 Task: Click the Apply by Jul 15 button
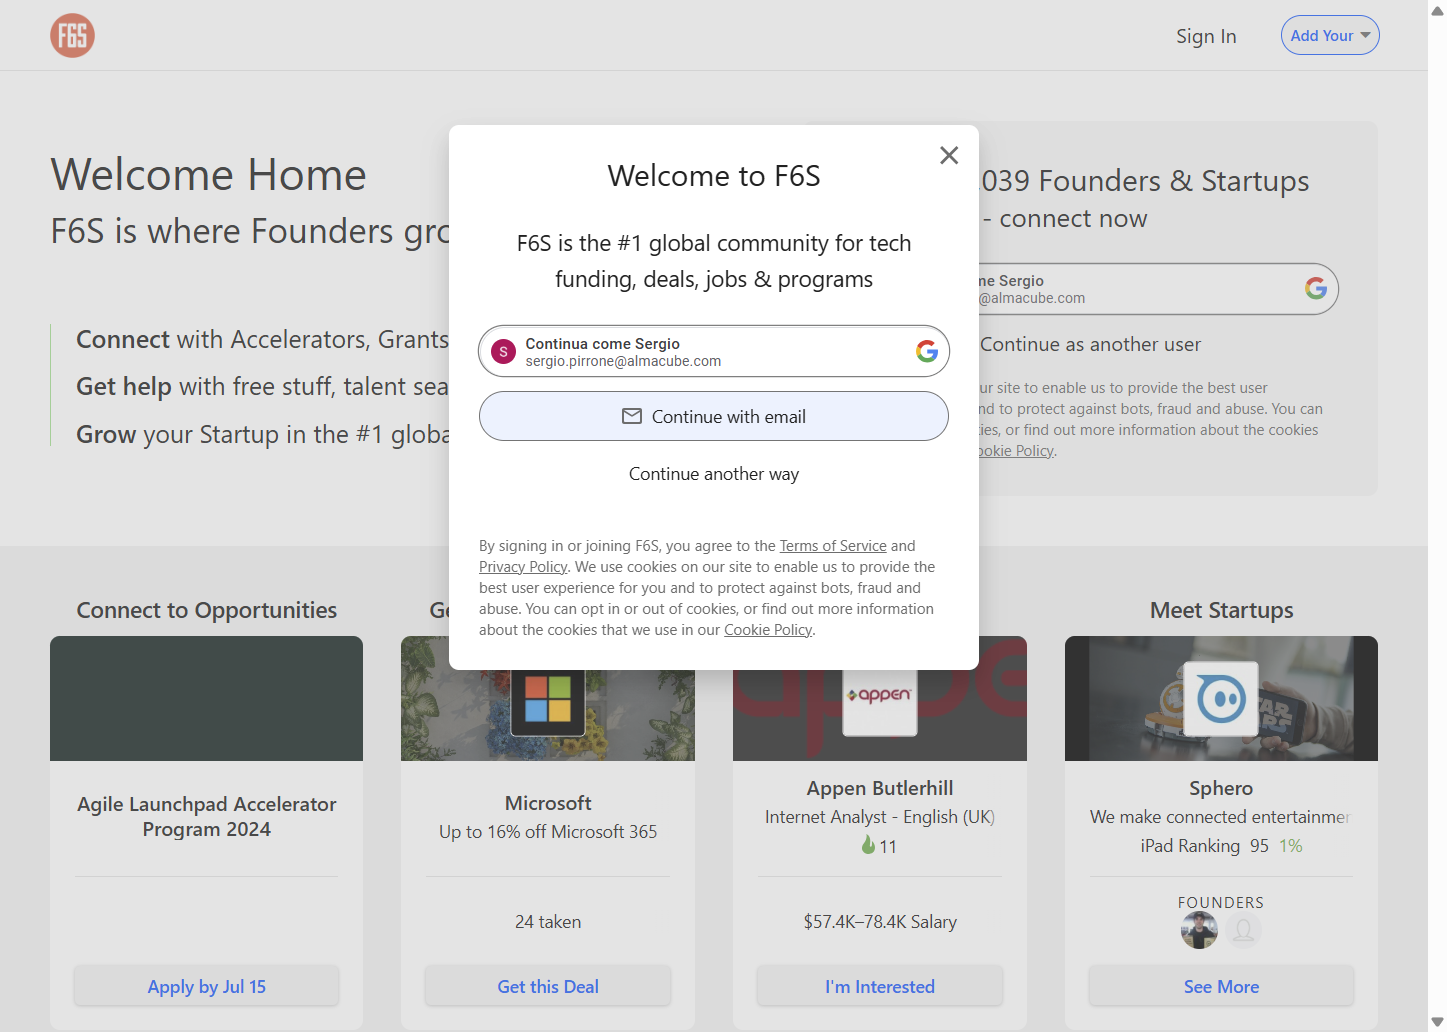(x=207, y=986)
